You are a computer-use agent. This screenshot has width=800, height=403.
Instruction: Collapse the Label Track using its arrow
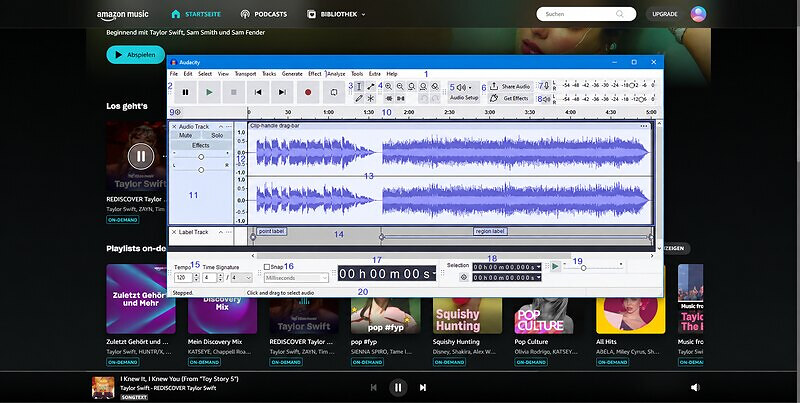point(221,232)
